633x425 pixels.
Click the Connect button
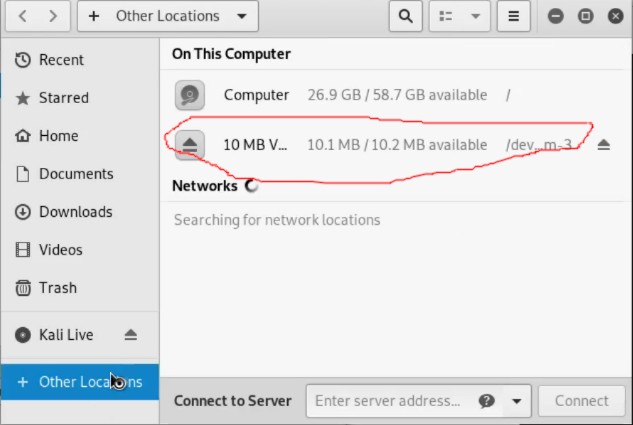tap(581, 401)
